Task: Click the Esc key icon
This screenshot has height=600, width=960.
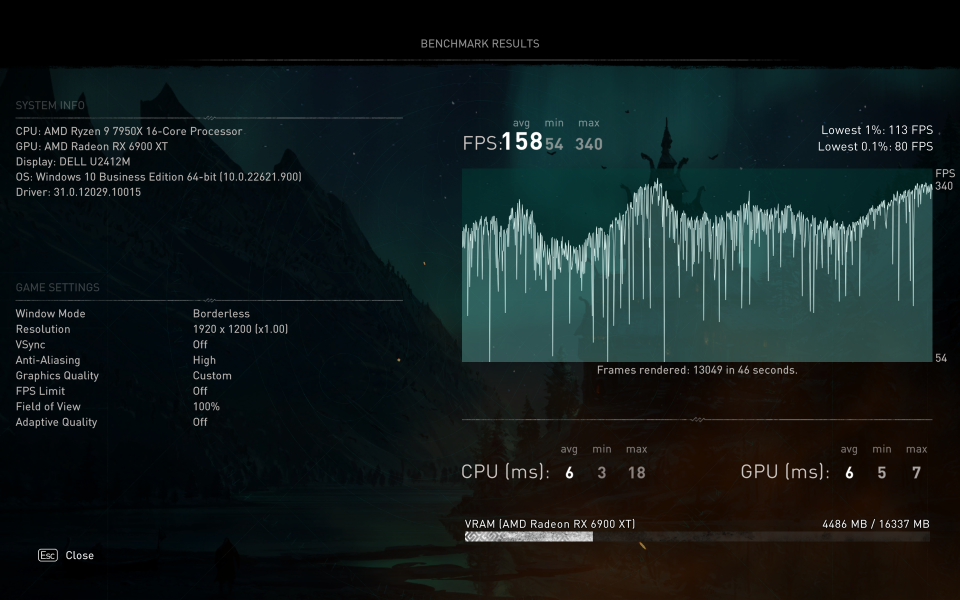Action: 48,555
